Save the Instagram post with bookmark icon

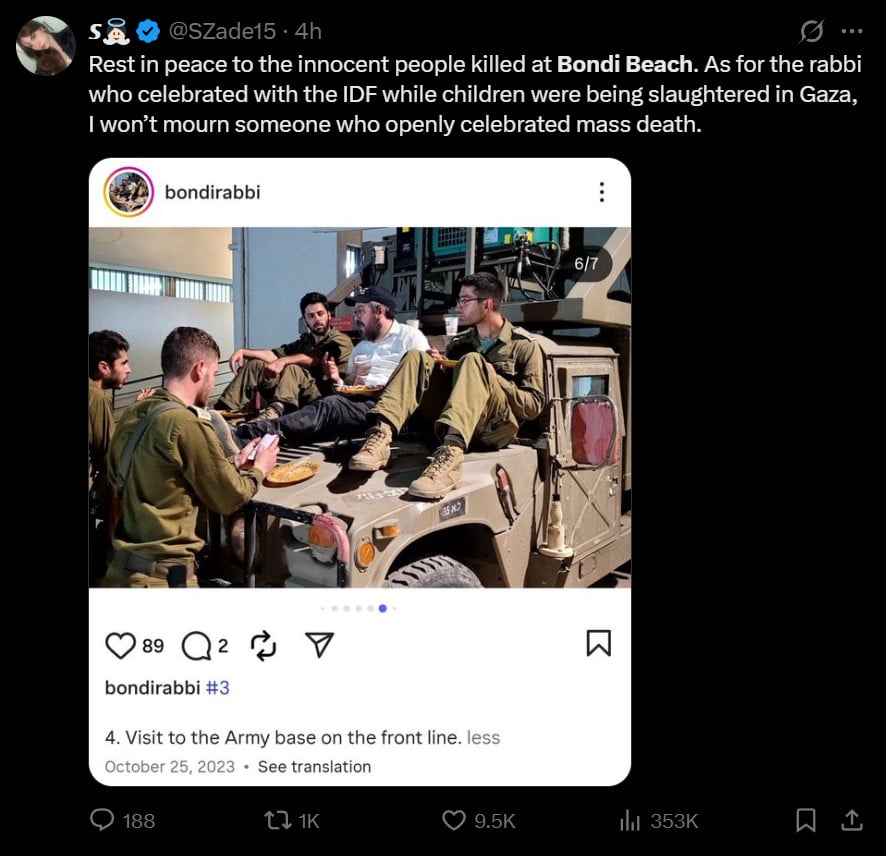coord(598,644)
